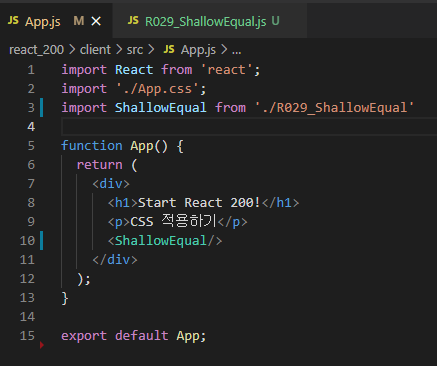The height and width of the screenshot is (366, 437).
Task: Click the './R029_ShallowEqual' import path
Action: [x=334, y=108]
